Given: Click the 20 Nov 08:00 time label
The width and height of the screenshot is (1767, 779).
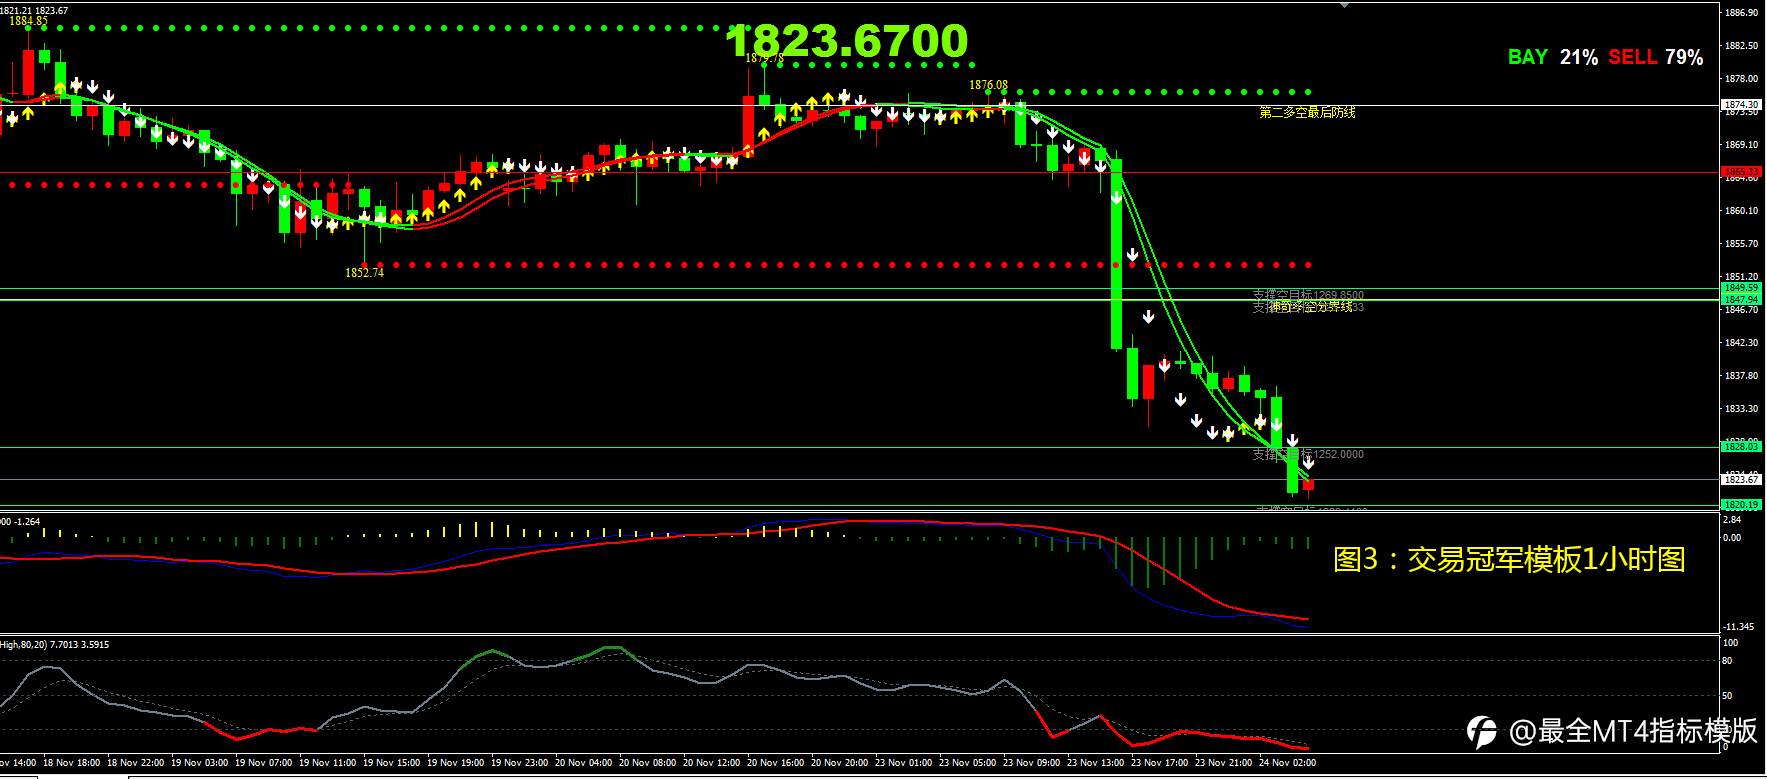Looking at the screenshot, I should [x=647, y=763].
